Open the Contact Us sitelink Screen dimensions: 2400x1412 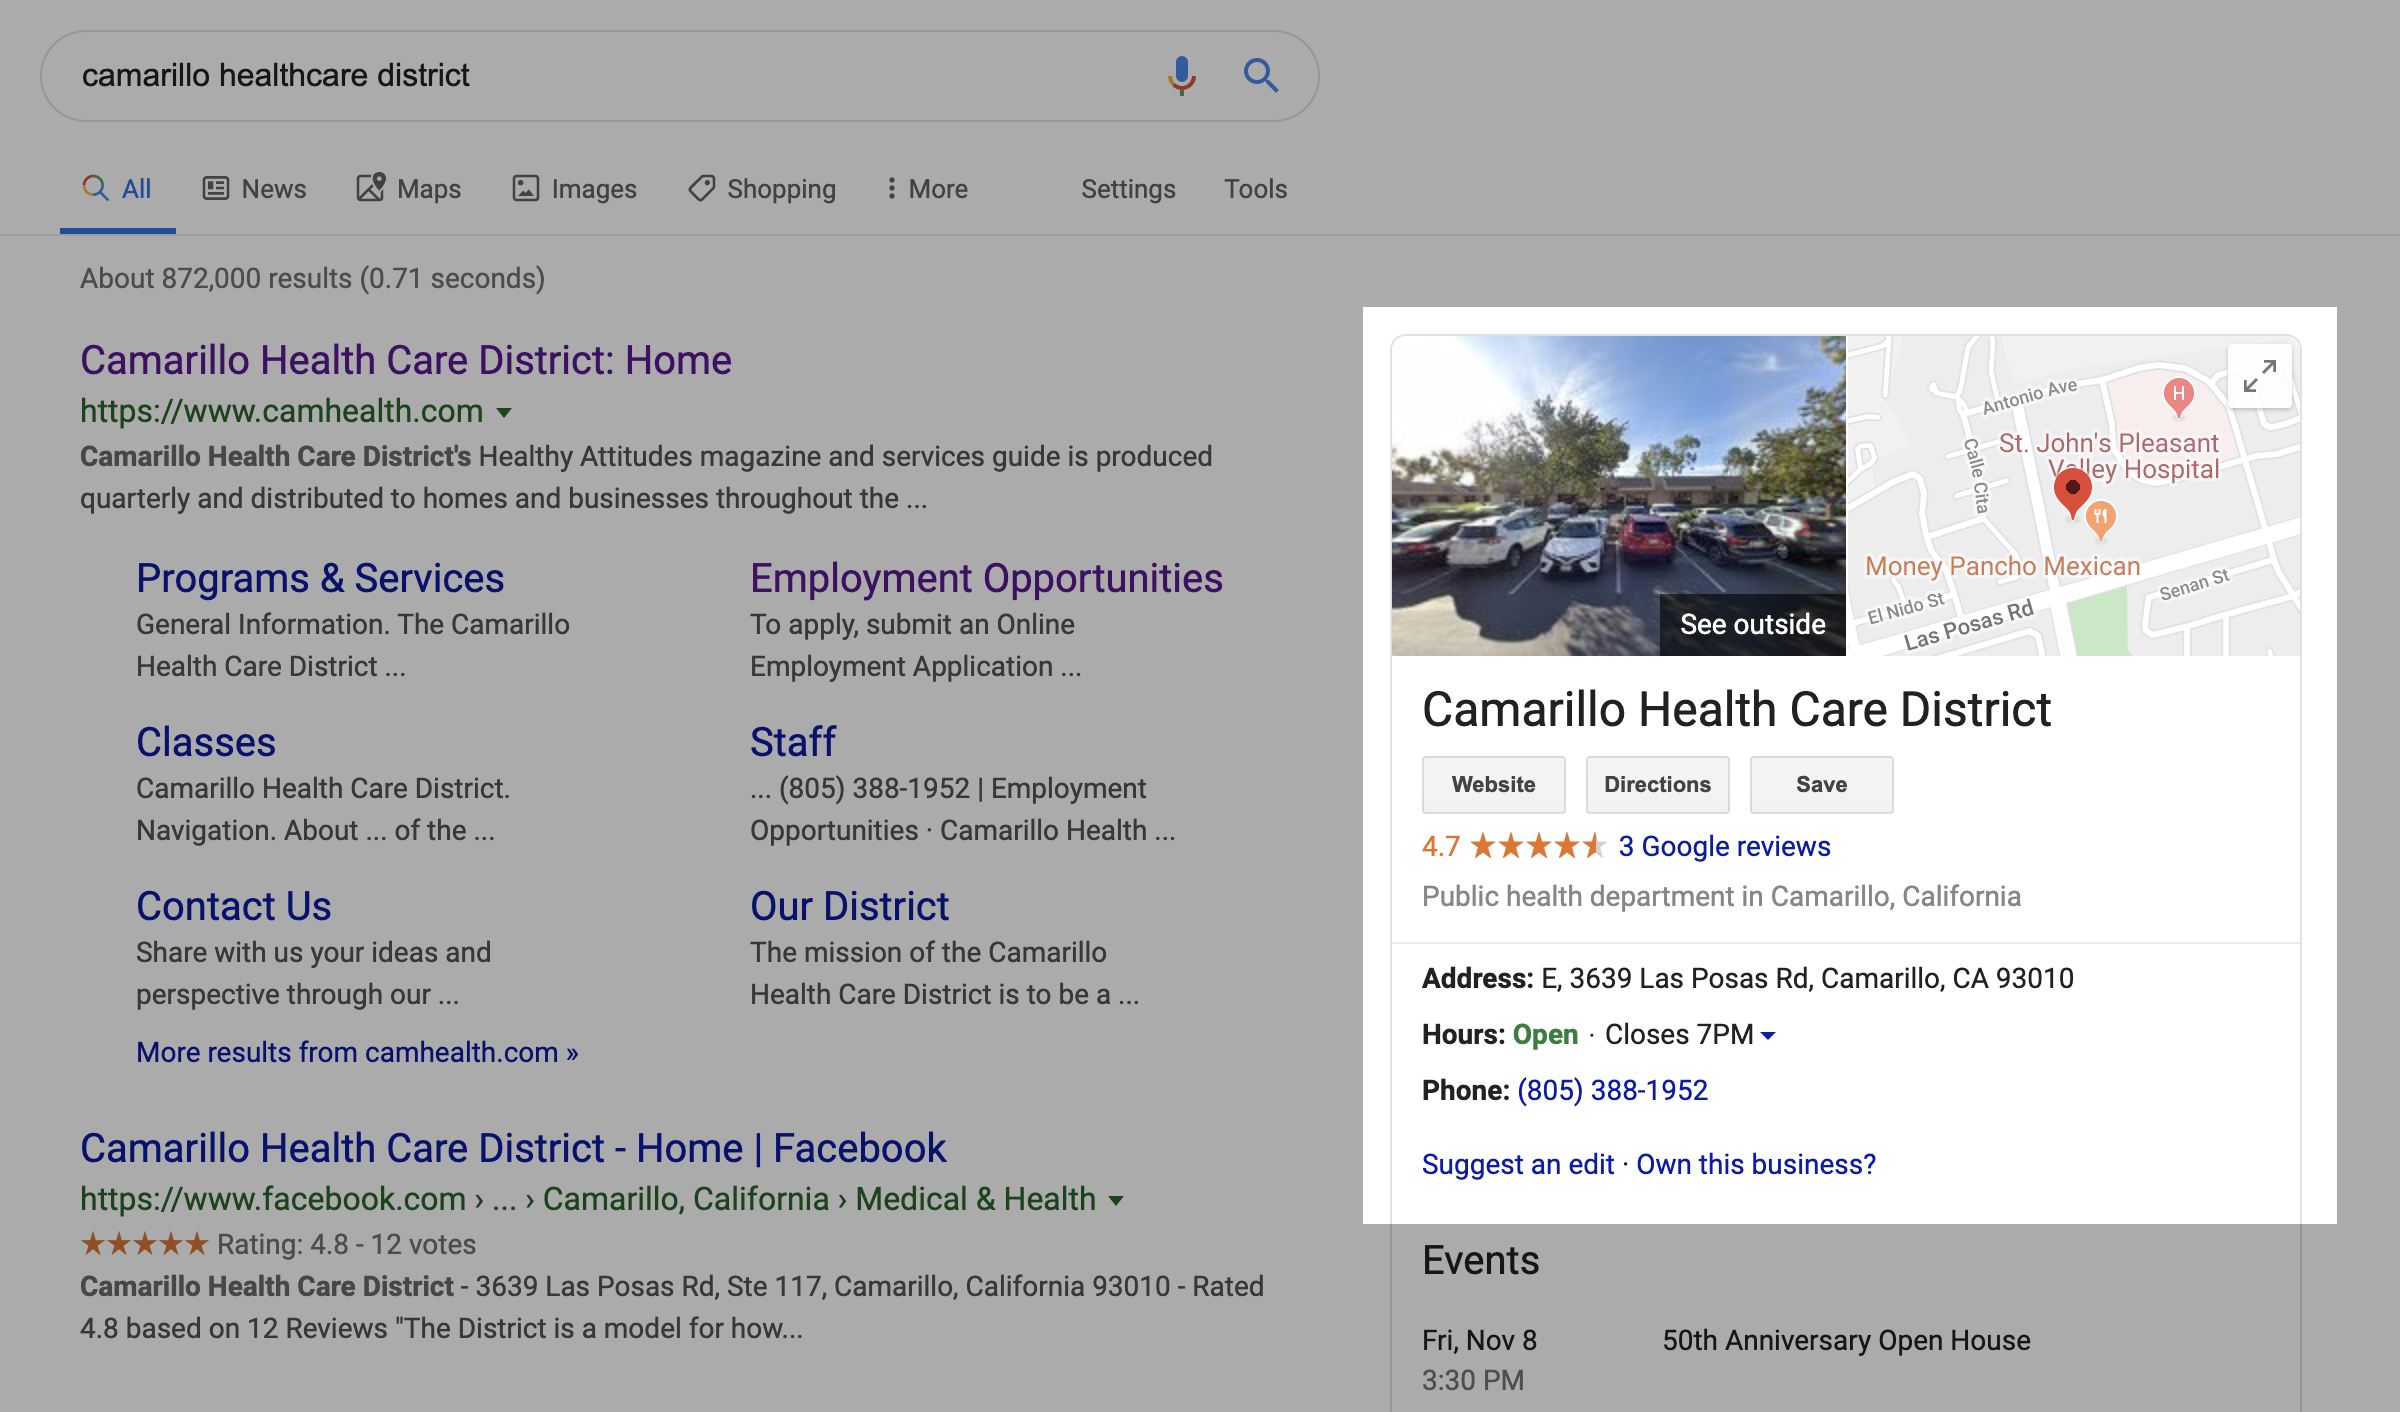pyautogui.click(x=234, y=906)
